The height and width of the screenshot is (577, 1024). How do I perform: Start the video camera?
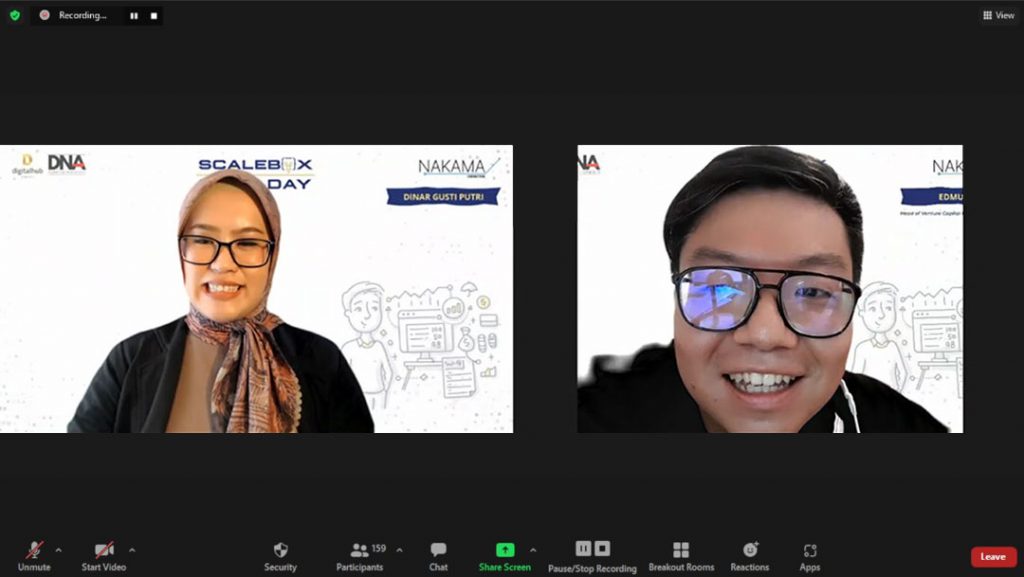click(x=104, y=556)
